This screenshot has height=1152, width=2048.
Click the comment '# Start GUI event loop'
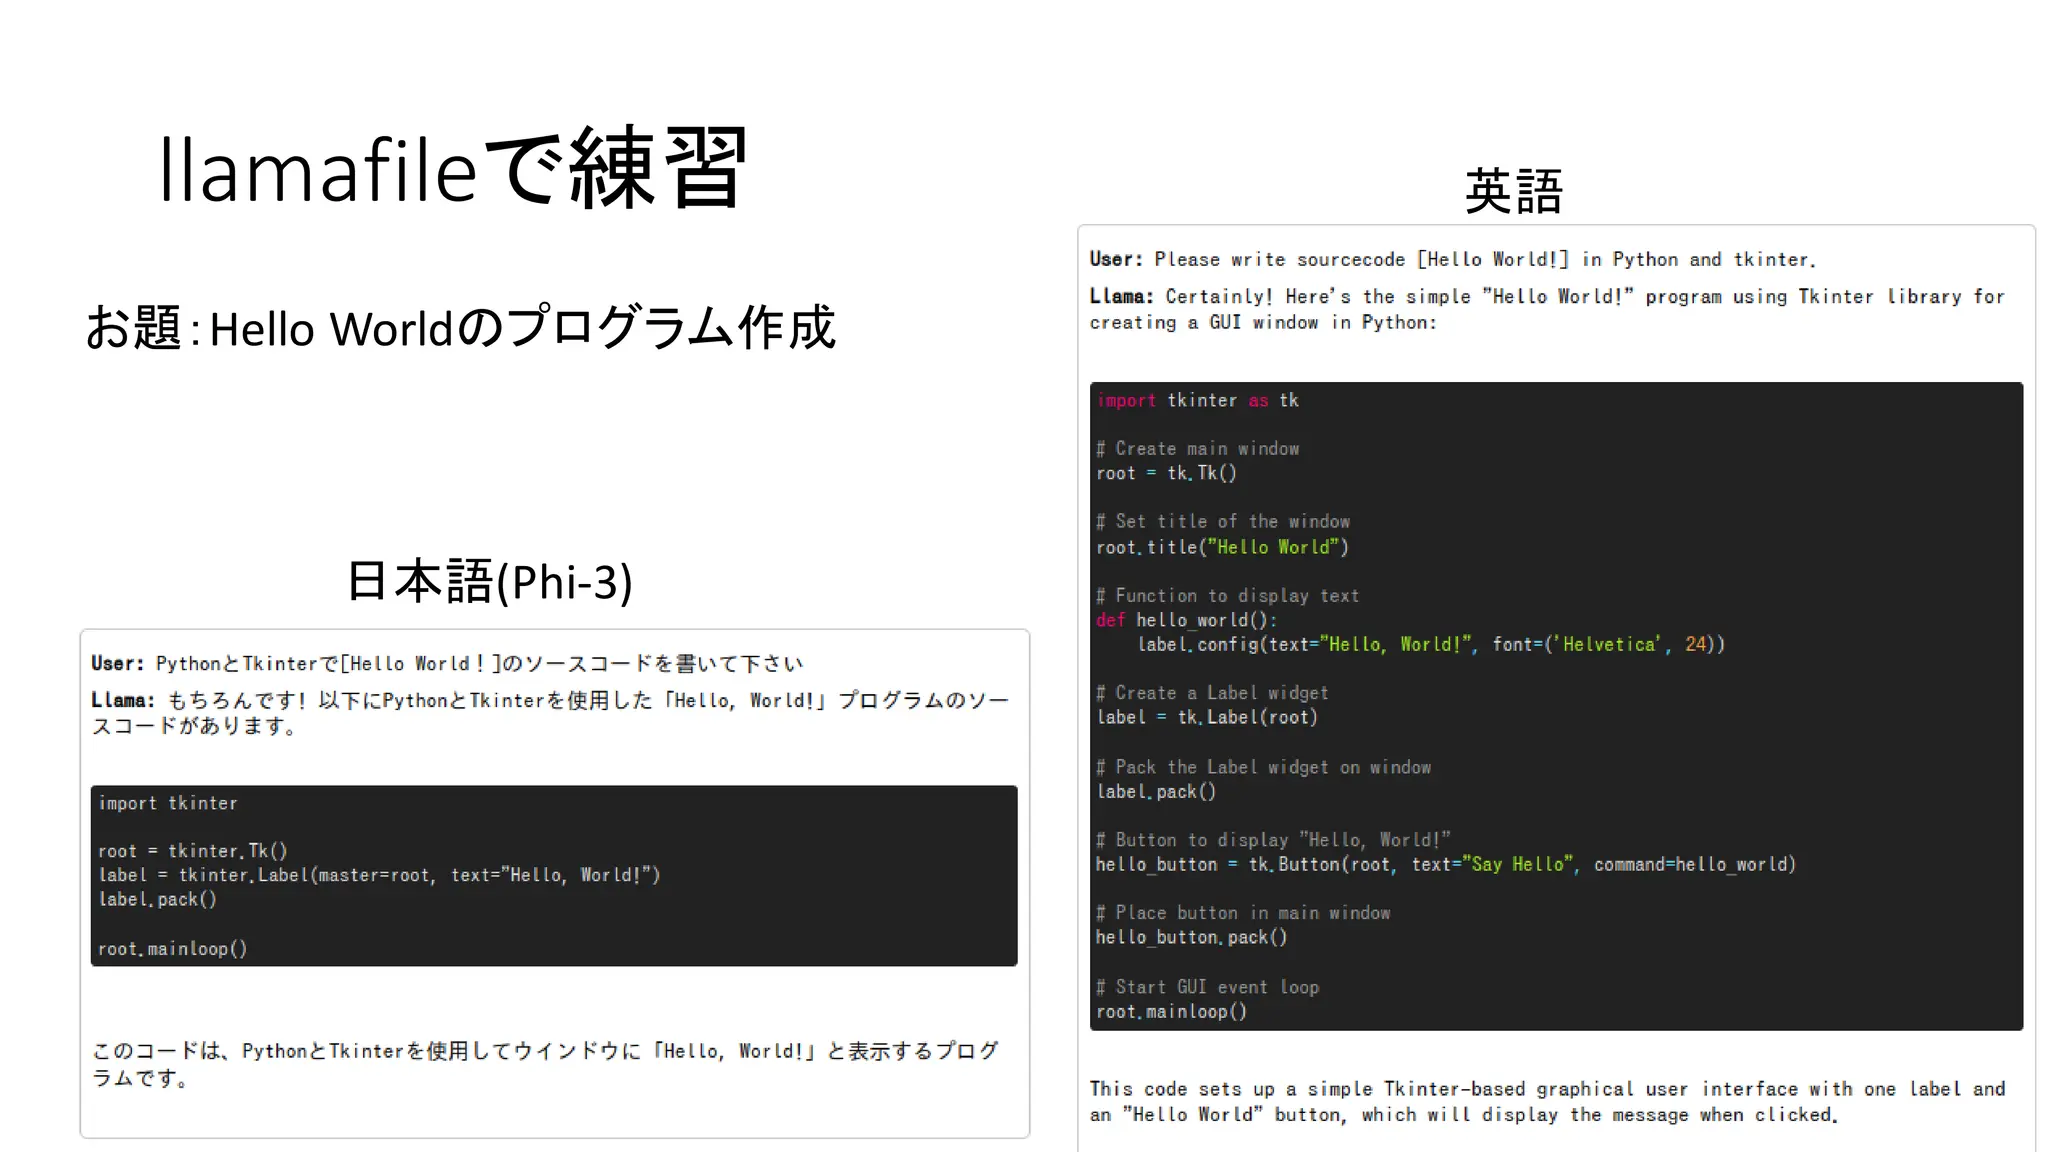(1208, 987)
